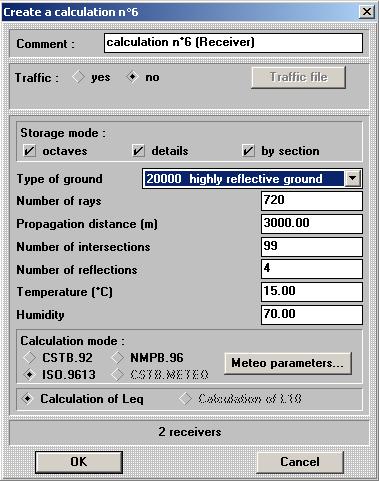Click the Humidity input field

[312, 315]
